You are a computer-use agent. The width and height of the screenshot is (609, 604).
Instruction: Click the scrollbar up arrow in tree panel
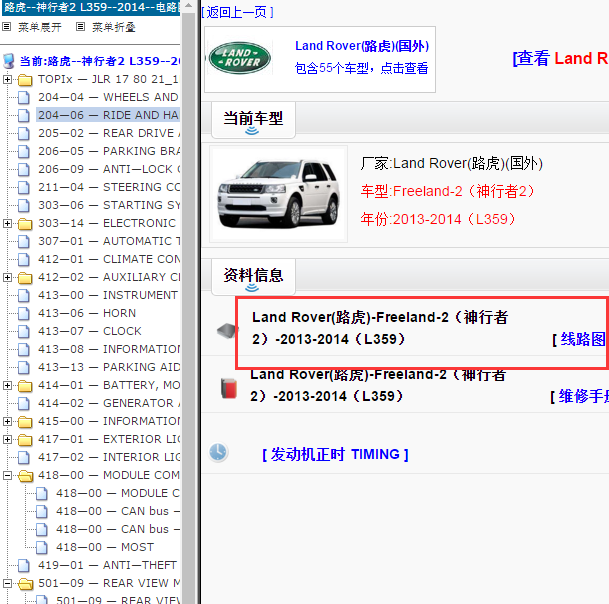click(188, 5)
